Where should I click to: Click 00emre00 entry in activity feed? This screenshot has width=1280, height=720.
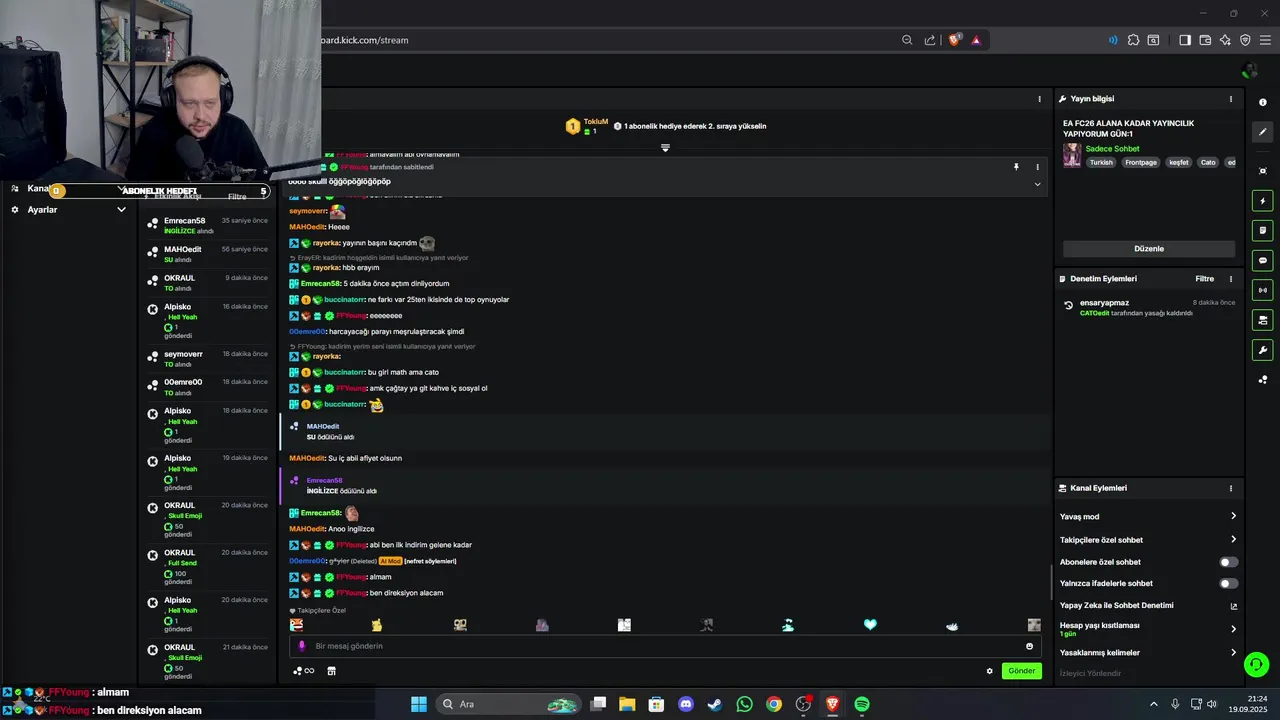[208, 387]
